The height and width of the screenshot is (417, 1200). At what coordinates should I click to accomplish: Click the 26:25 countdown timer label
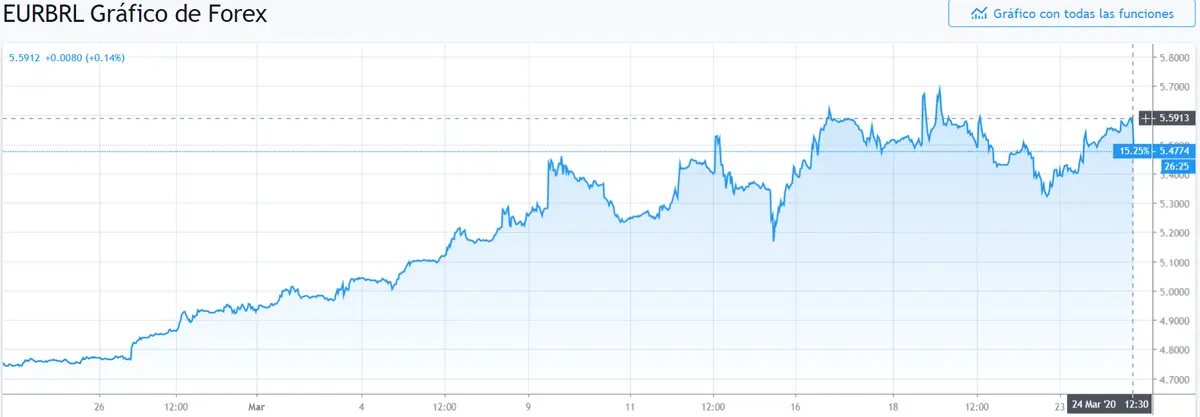1174,164
